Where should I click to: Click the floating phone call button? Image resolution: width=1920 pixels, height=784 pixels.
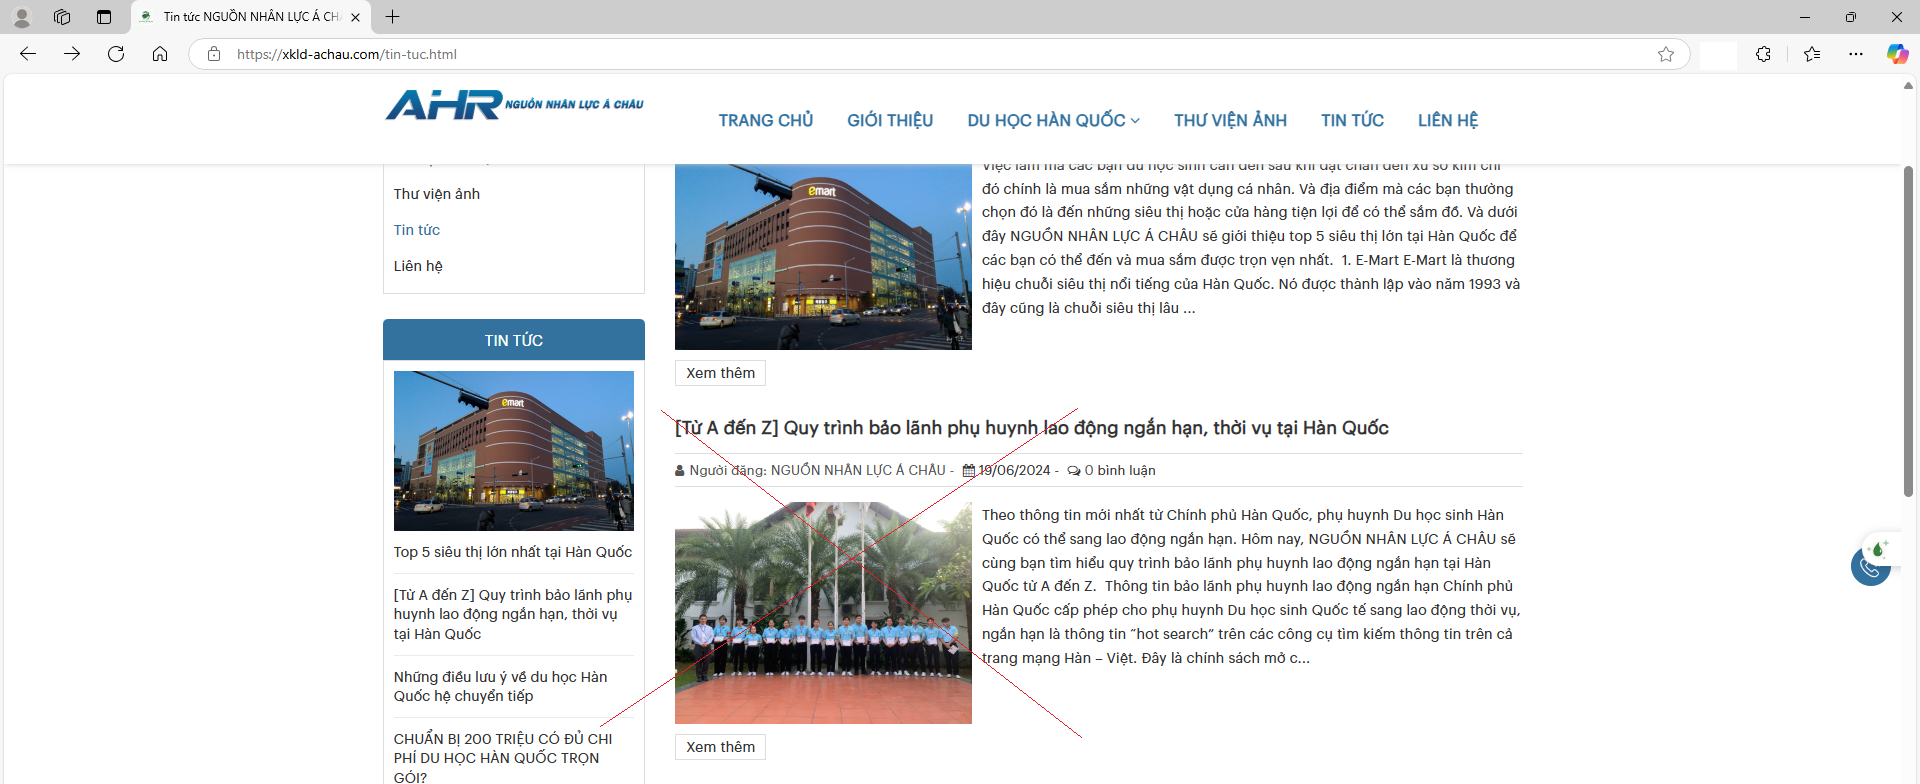coord(1870,566)
